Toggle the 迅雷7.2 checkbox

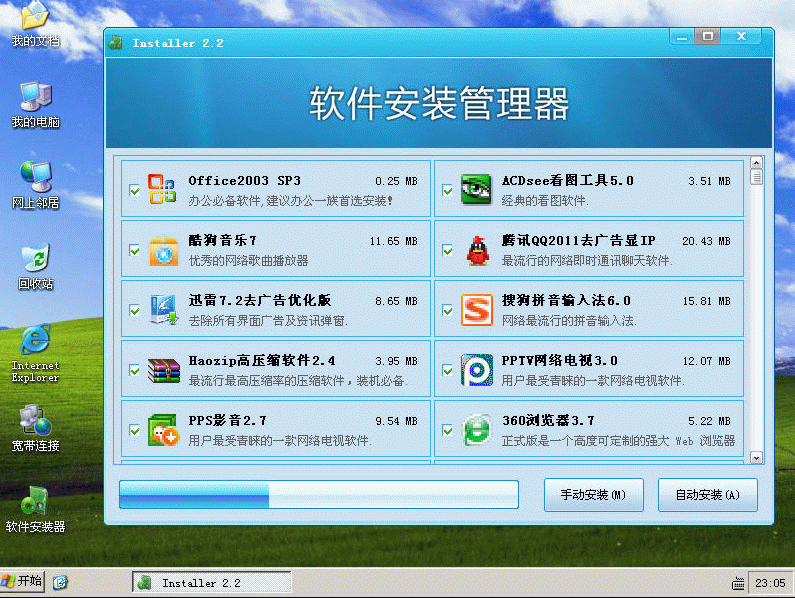click(135, 310)
